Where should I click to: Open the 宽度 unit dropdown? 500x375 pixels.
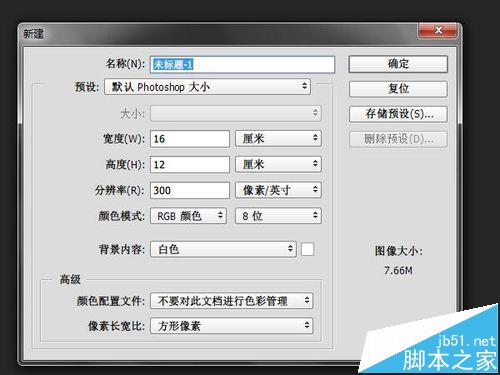(278, 138)
